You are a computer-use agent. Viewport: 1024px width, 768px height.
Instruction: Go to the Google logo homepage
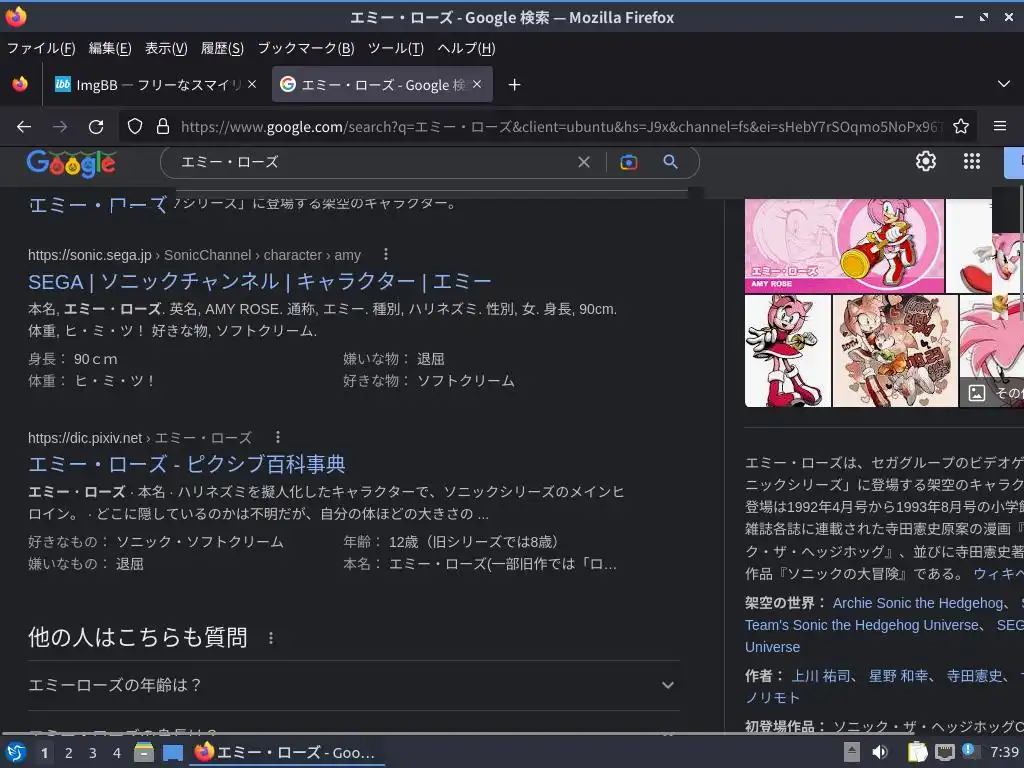coord(71,163)
